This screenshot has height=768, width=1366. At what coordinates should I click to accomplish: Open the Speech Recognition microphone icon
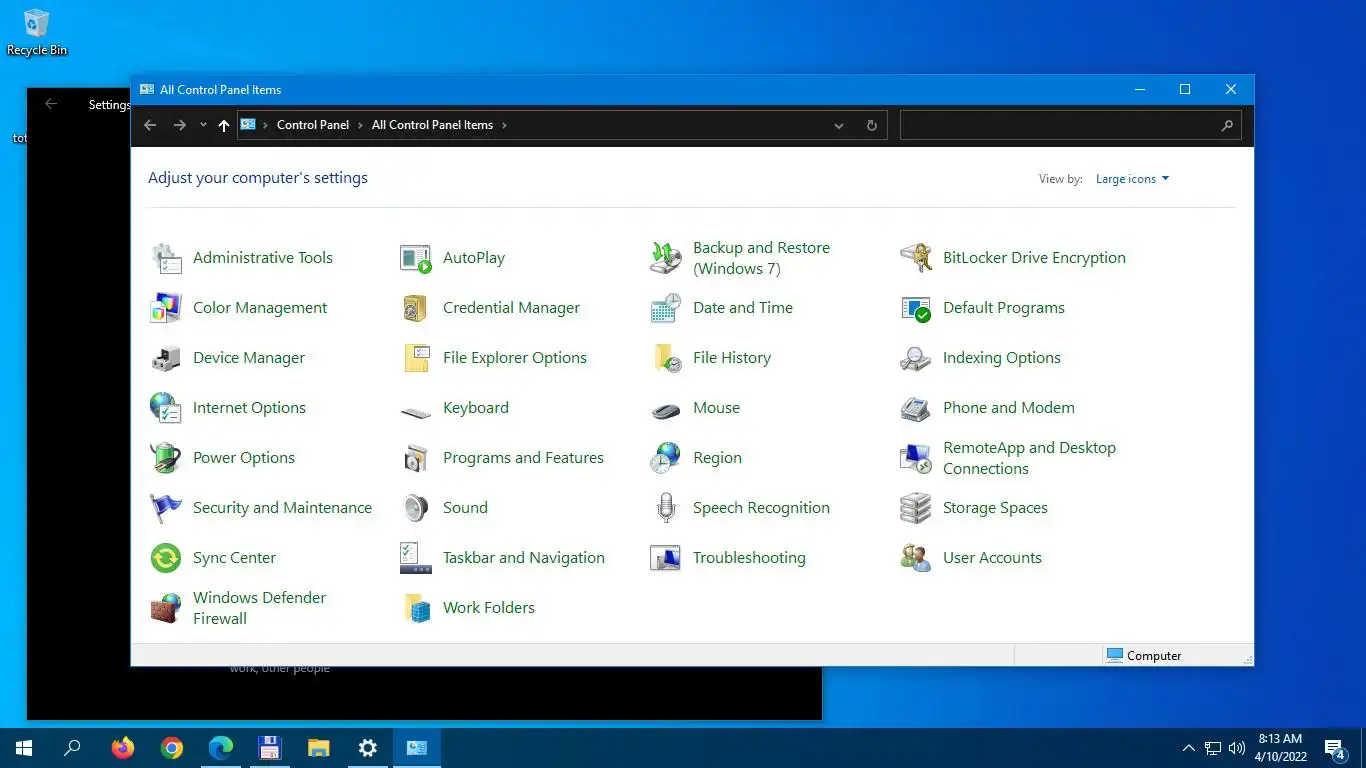(x=666, y=508)
